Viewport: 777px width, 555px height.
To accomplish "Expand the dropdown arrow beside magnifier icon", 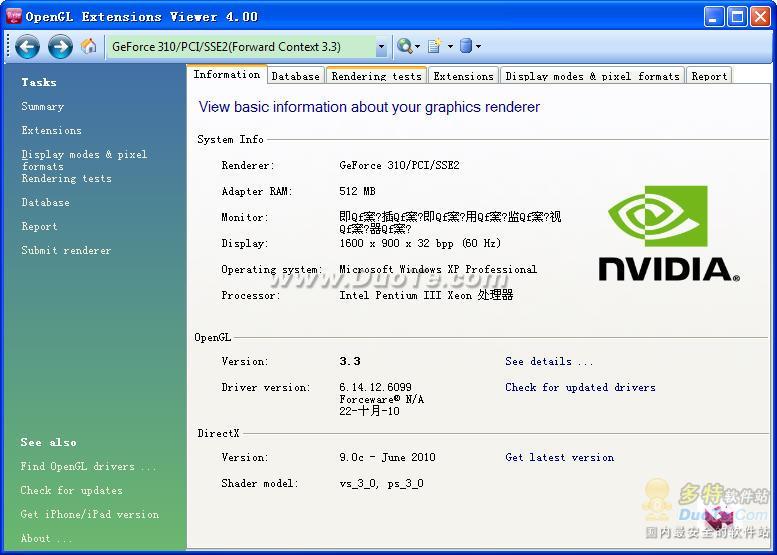I will click(417, 47).
